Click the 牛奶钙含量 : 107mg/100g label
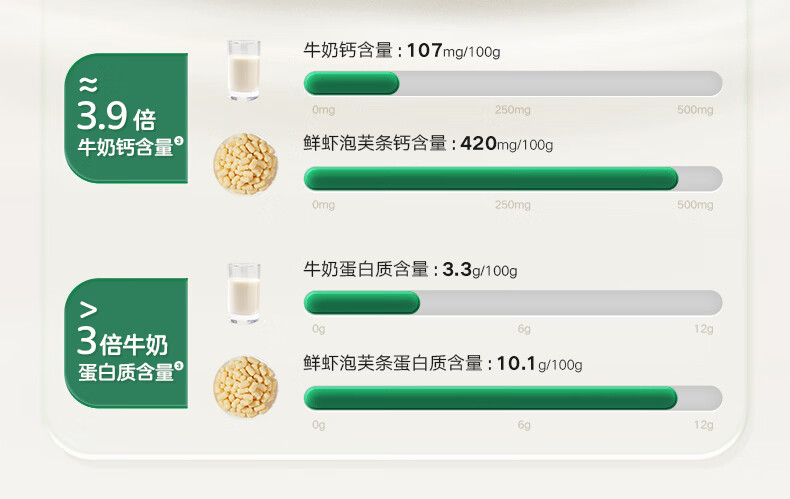Screen dimensions: 790x499 402,50
